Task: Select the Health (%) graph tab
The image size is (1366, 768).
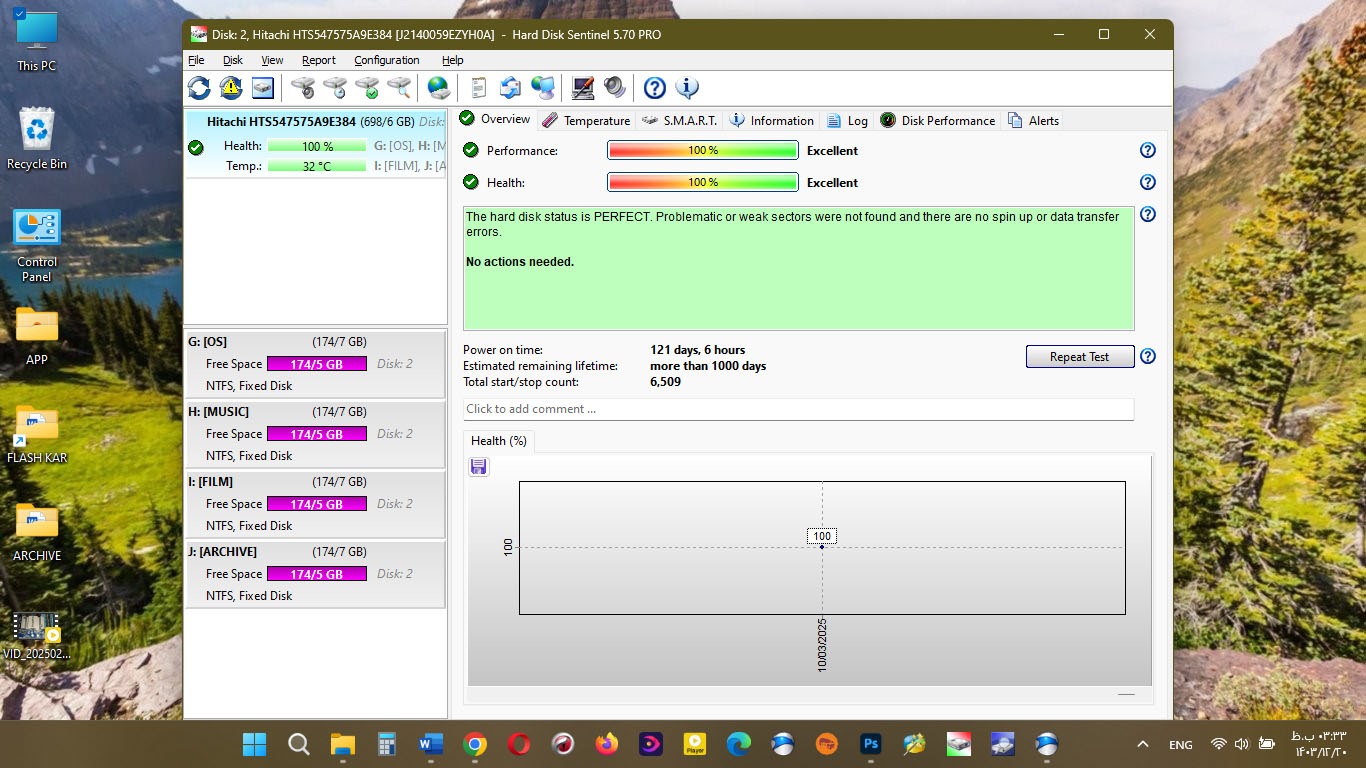Action: pos(499,441)
